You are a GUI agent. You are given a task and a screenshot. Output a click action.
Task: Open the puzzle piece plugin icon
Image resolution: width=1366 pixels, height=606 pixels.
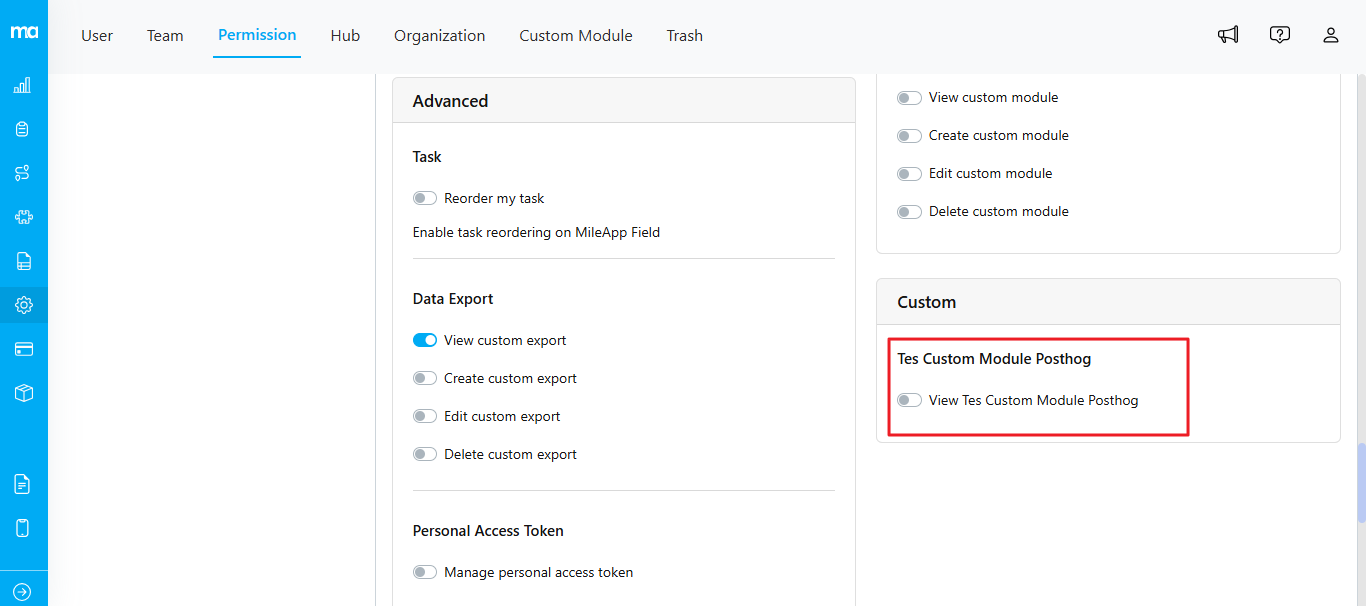pos(23,217)
